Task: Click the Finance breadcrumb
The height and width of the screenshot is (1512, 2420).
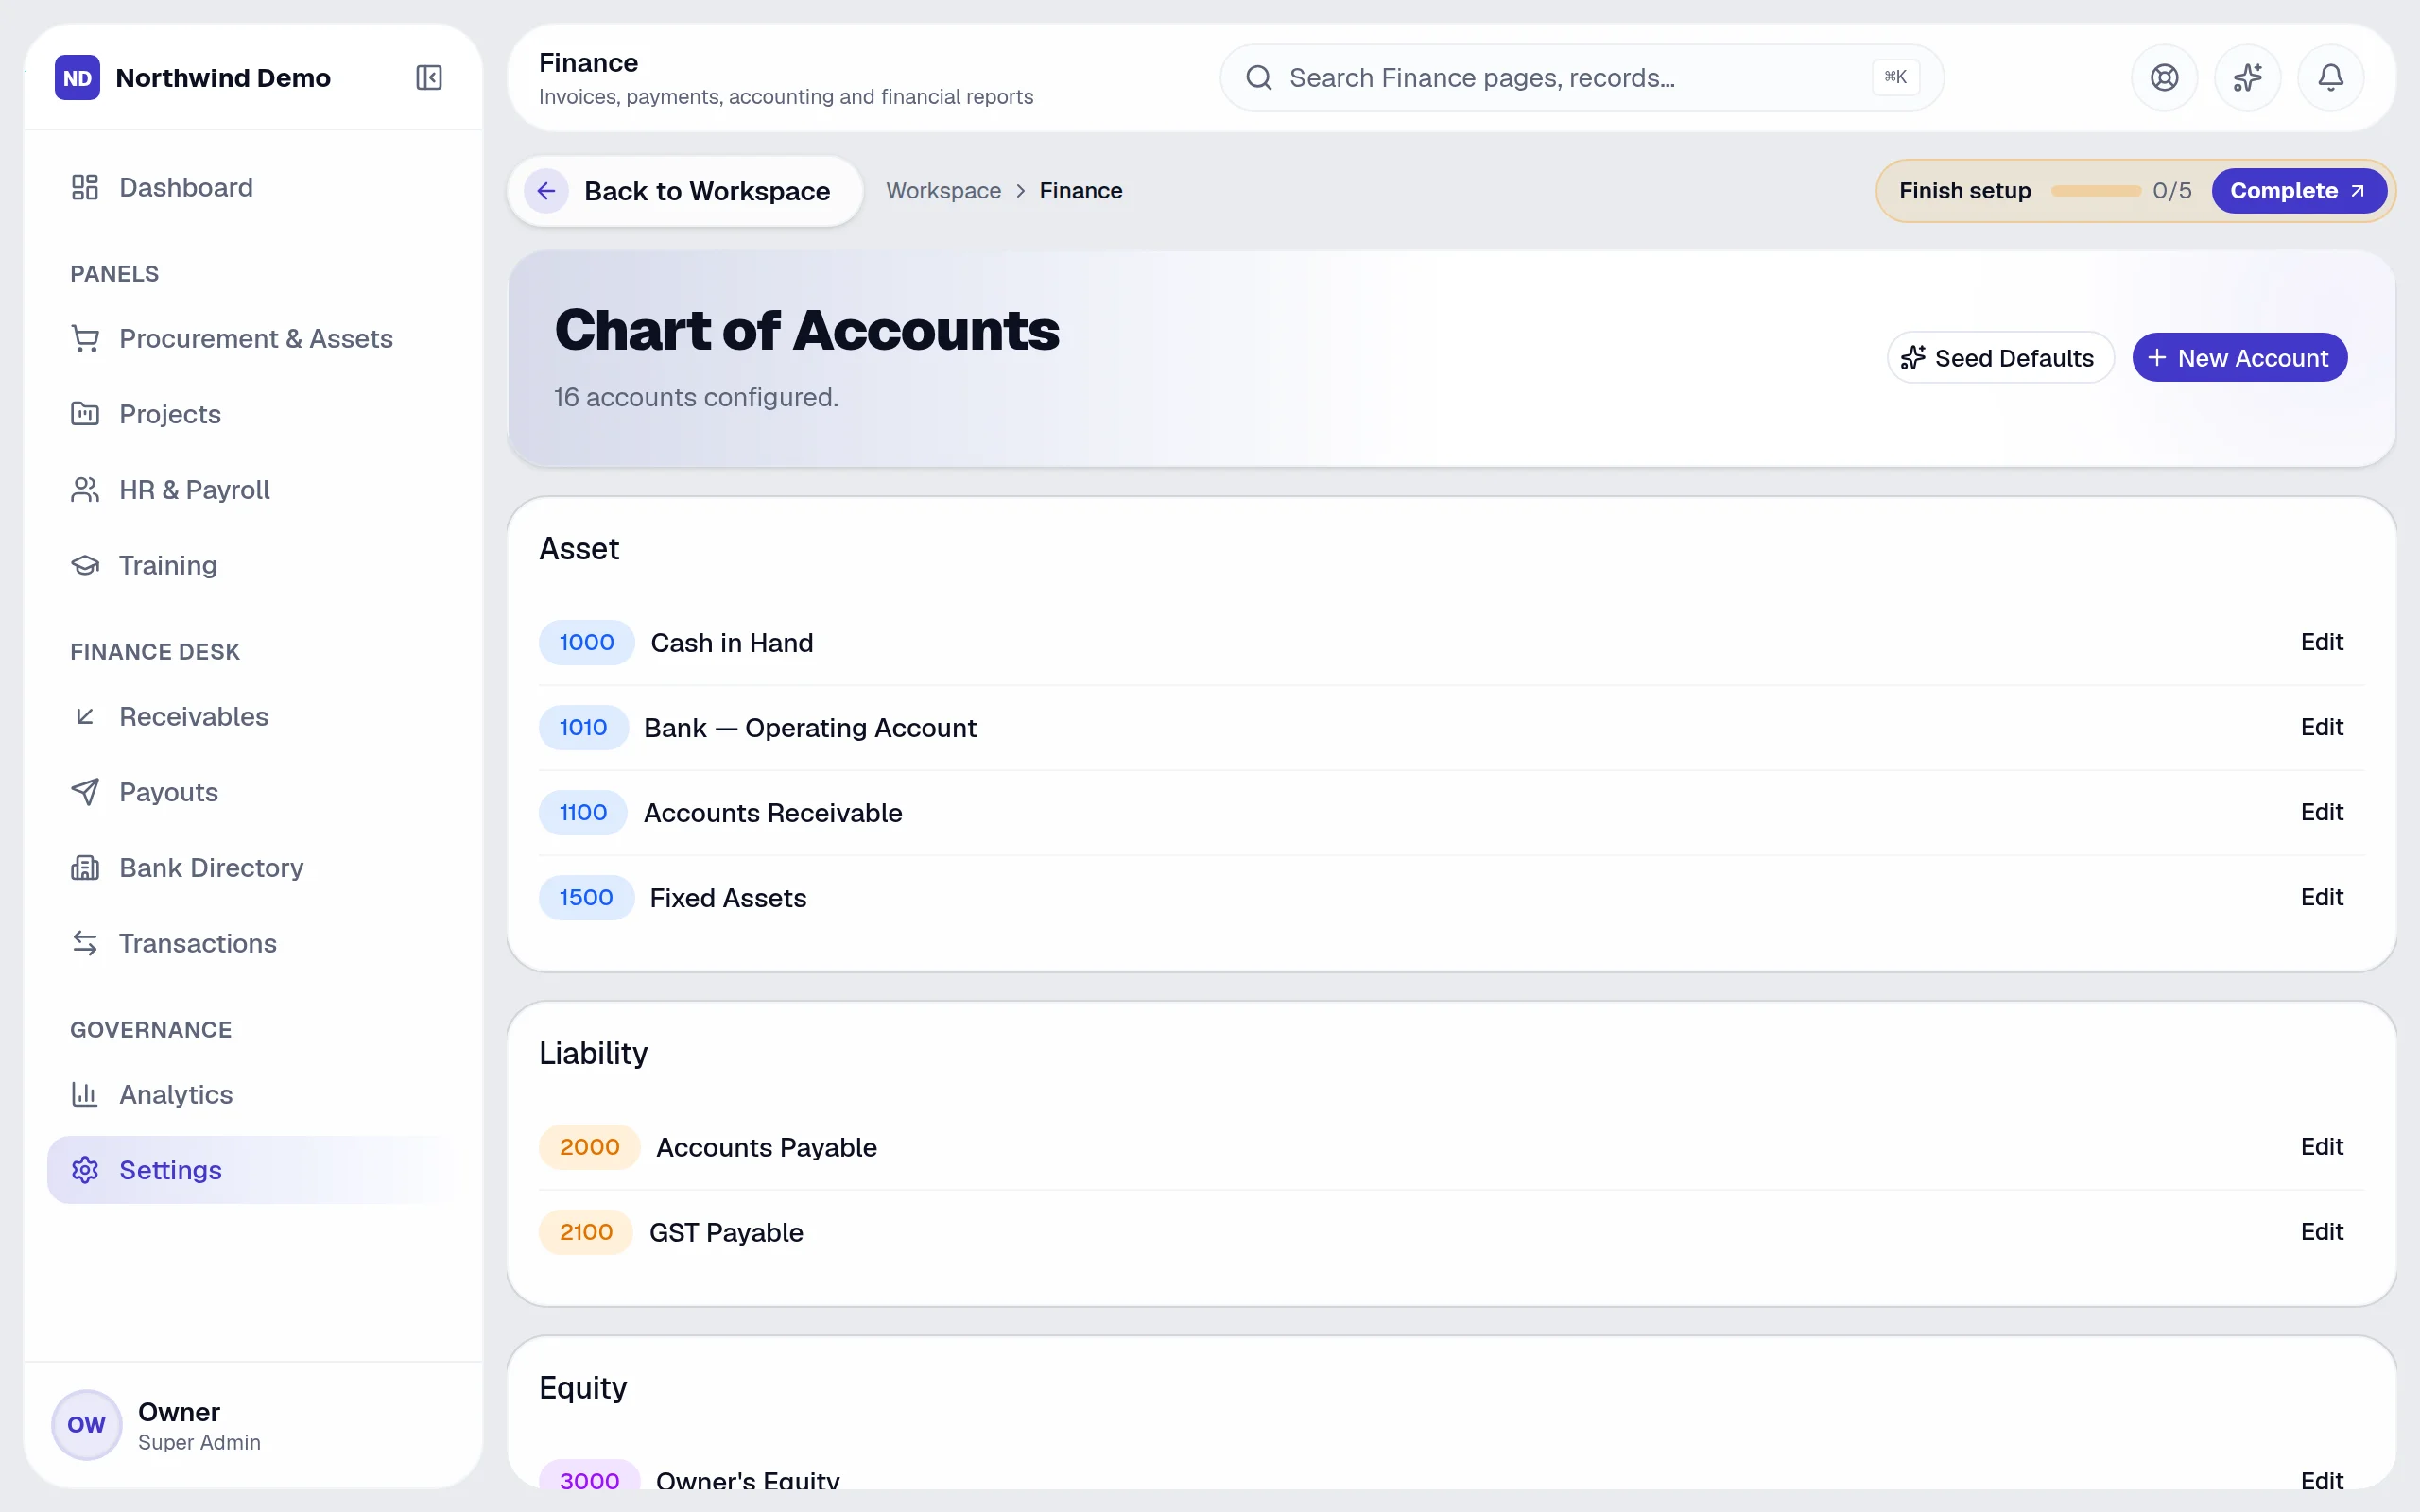Action: 1080,191
